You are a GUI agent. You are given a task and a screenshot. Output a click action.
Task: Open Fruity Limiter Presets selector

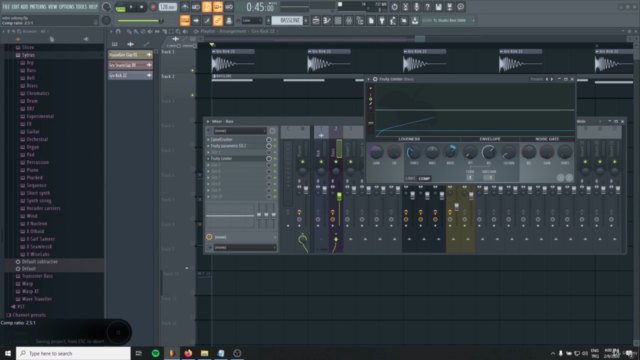(x=536, y=79)
